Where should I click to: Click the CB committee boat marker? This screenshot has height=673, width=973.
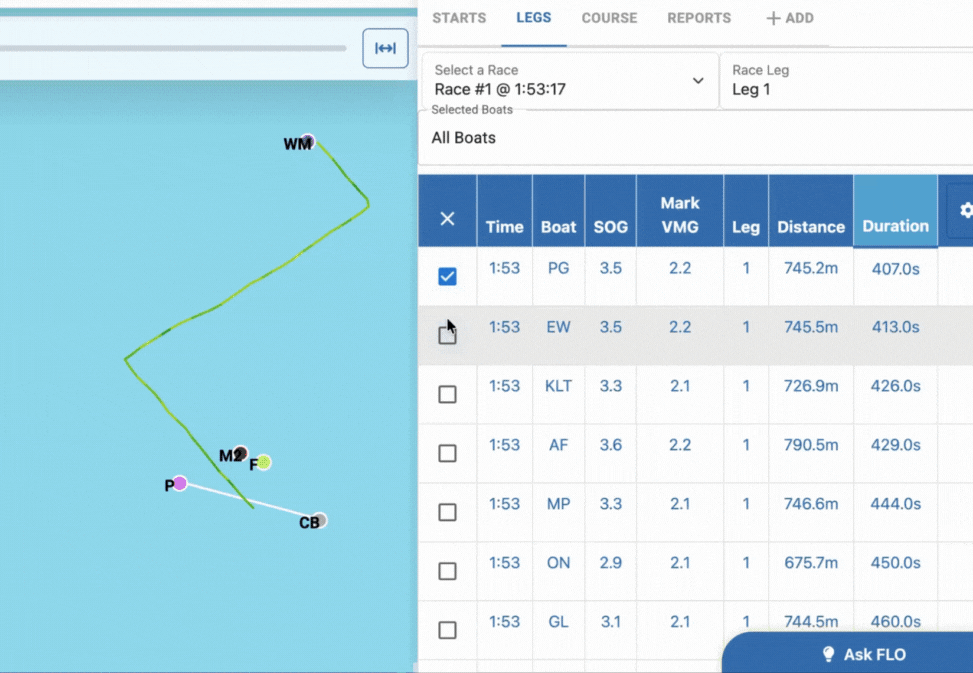[319, 520]
